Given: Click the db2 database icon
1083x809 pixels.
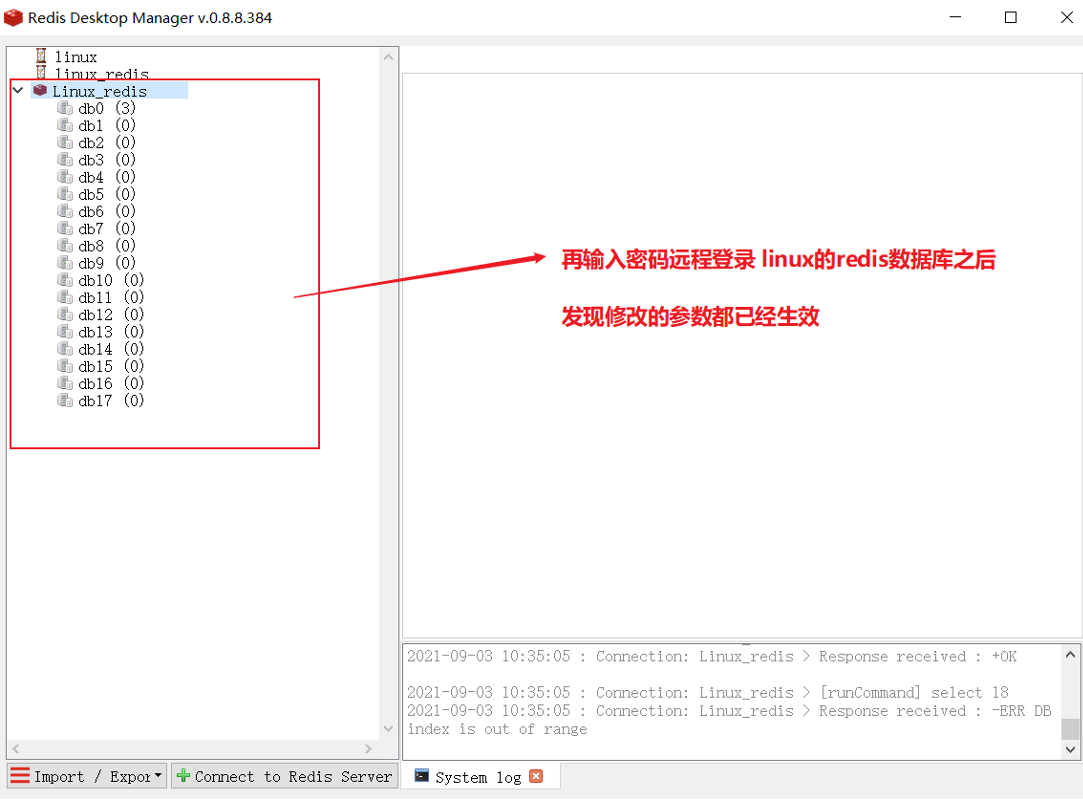Looking at the screenshot, I should tap(65, 143).
